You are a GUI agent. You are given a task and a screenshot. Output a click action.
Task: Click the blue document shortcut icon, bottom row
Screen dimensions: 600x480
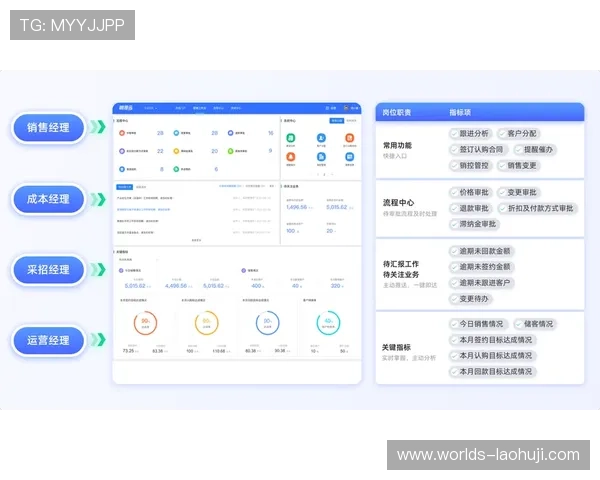[321, 157]
